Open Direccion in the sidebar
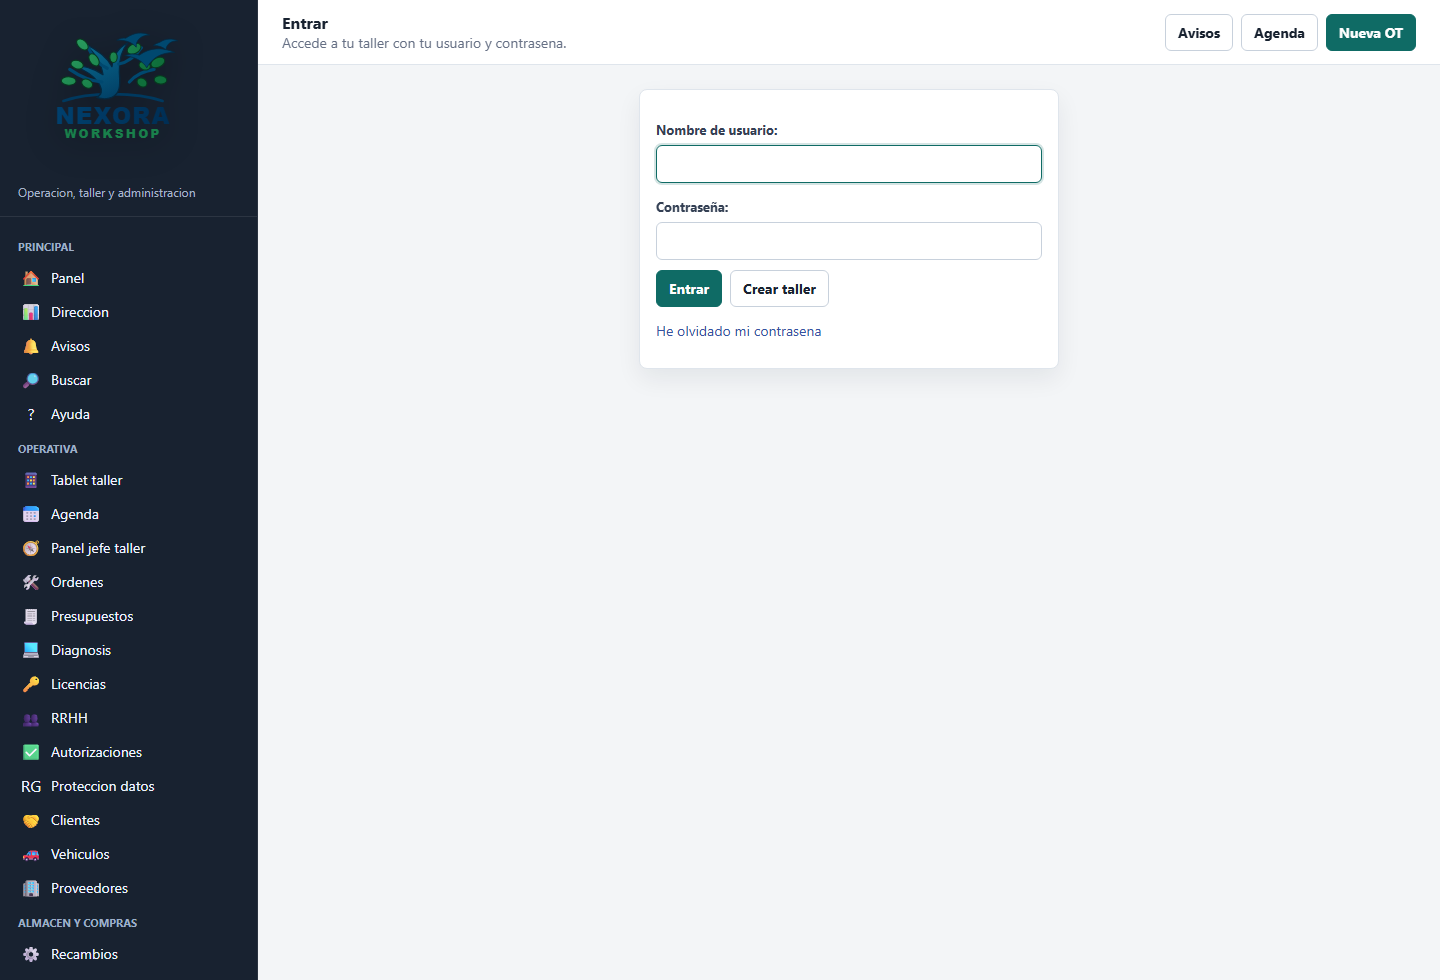1440x980 pixels. tap(128, 312)
